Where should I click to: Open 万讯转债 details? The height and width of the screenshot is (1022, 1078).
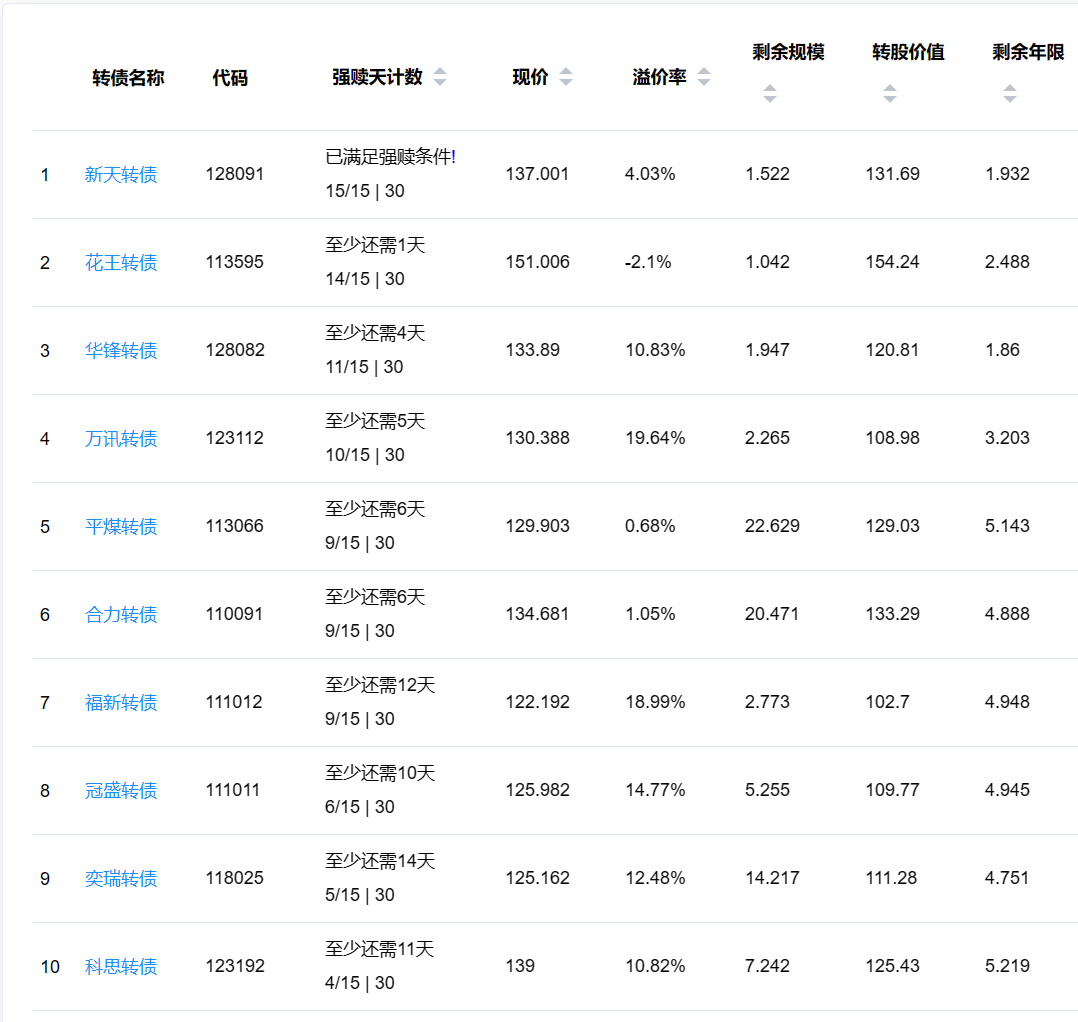(121, 439)
